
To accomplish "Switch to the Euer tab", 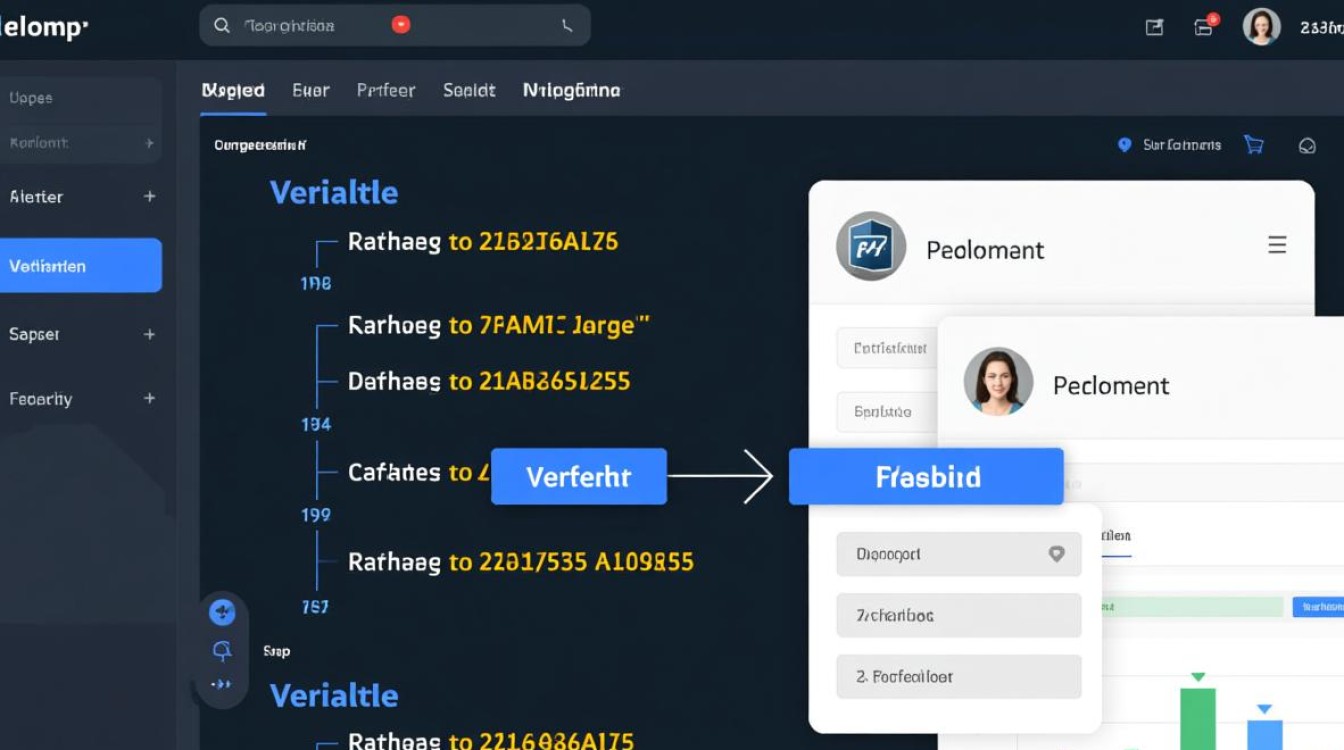I will coord(310,90).
